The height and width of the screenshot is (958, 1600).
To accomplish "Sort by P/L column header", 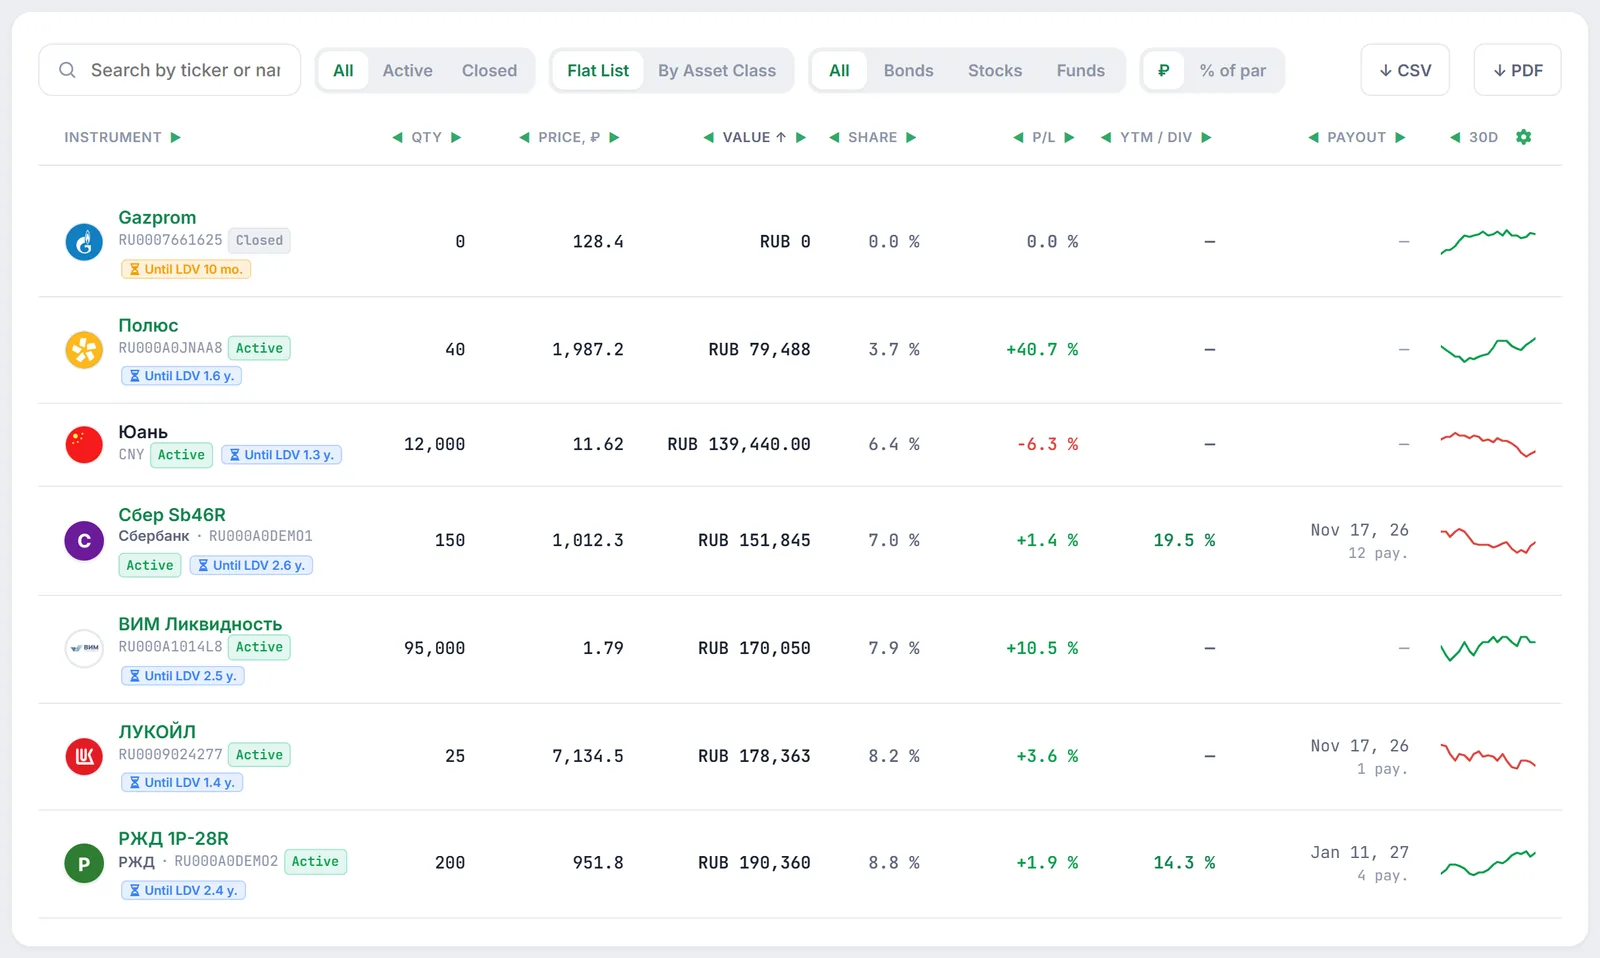I will pyautogui.click(x=1043, y=137).
